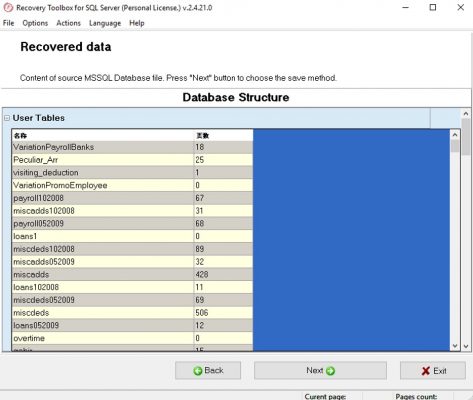Collapse the User Tables section
This screenshot has width=473, height=400.
coord(7,118)
